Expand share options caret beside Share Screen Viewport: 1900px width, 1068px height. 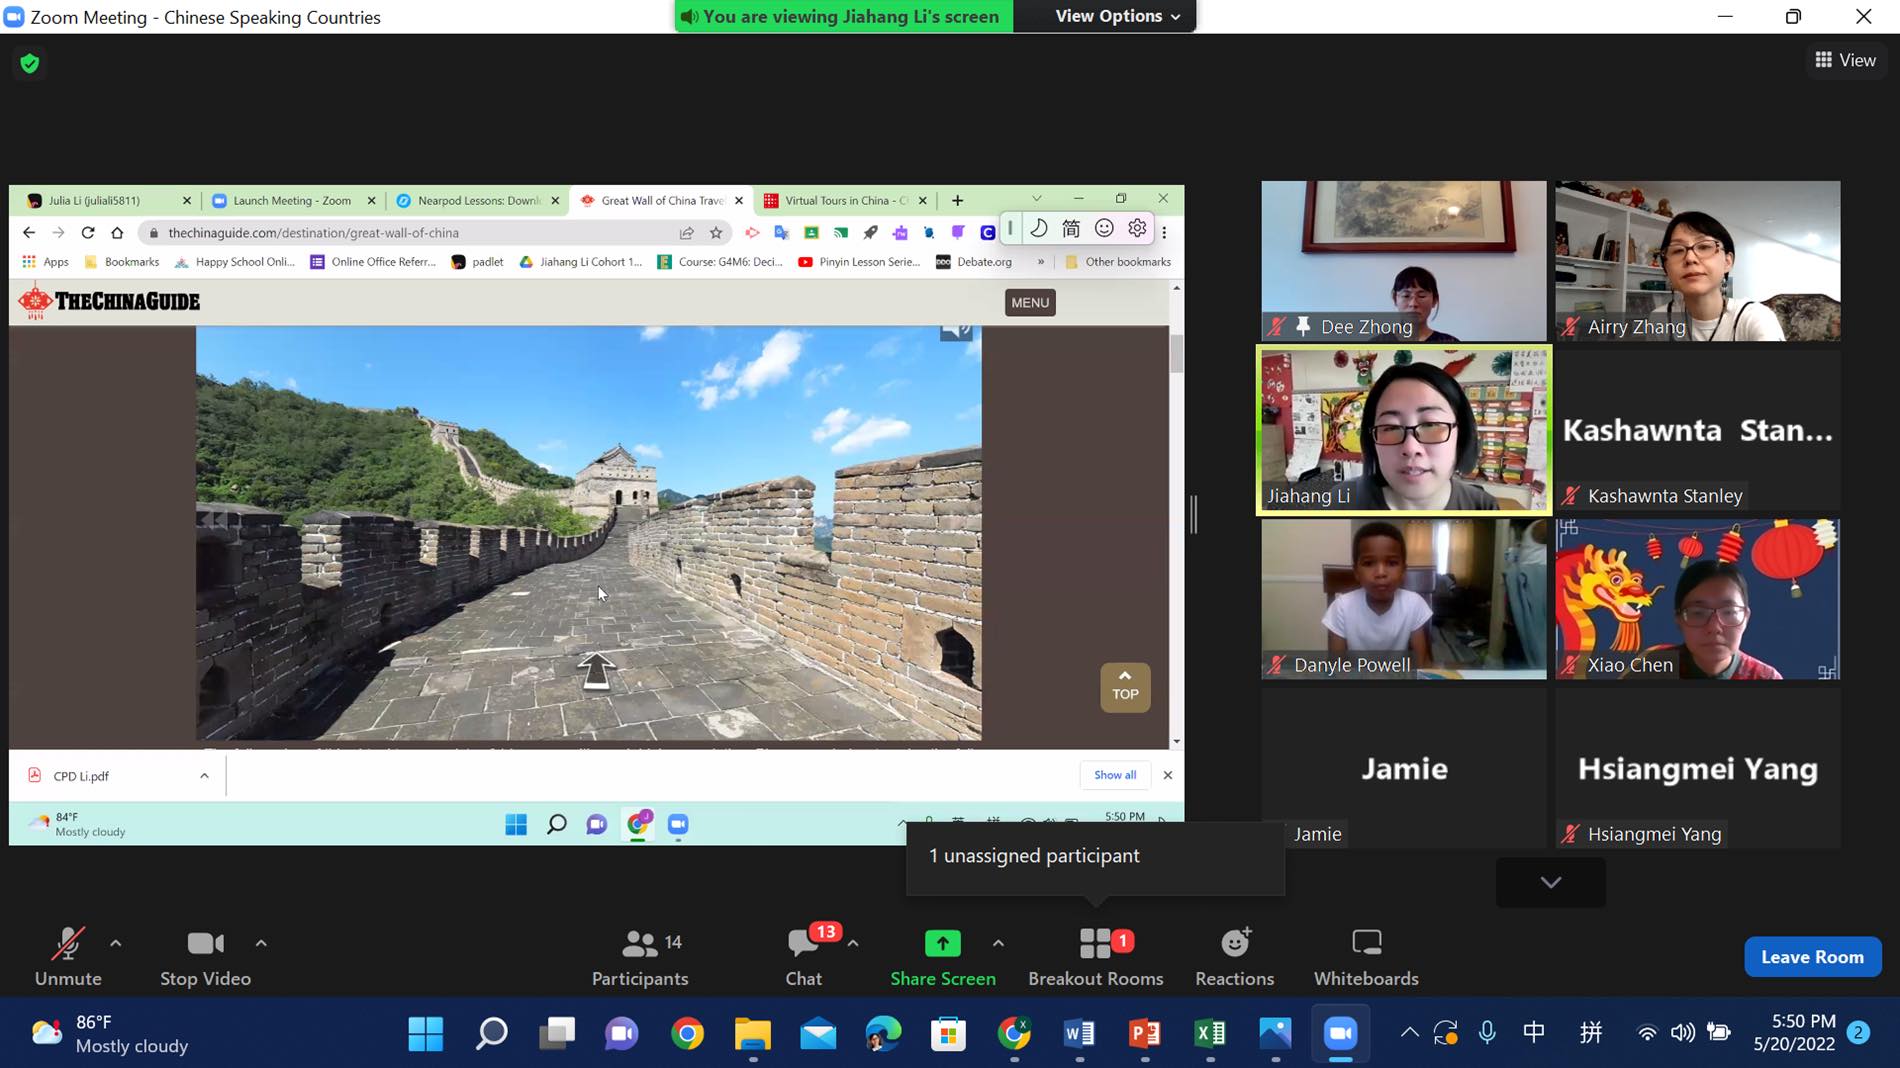coord(998,943)
